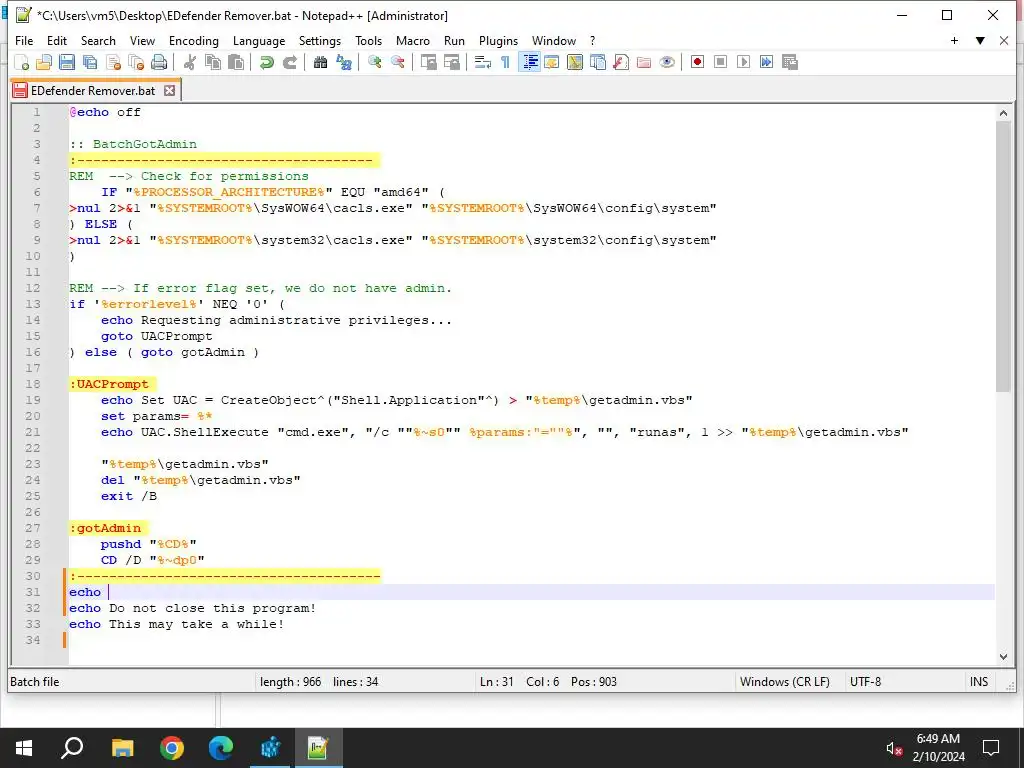Print the document with the printer icon
This screenshot has width=1024, height=768.
159,62
